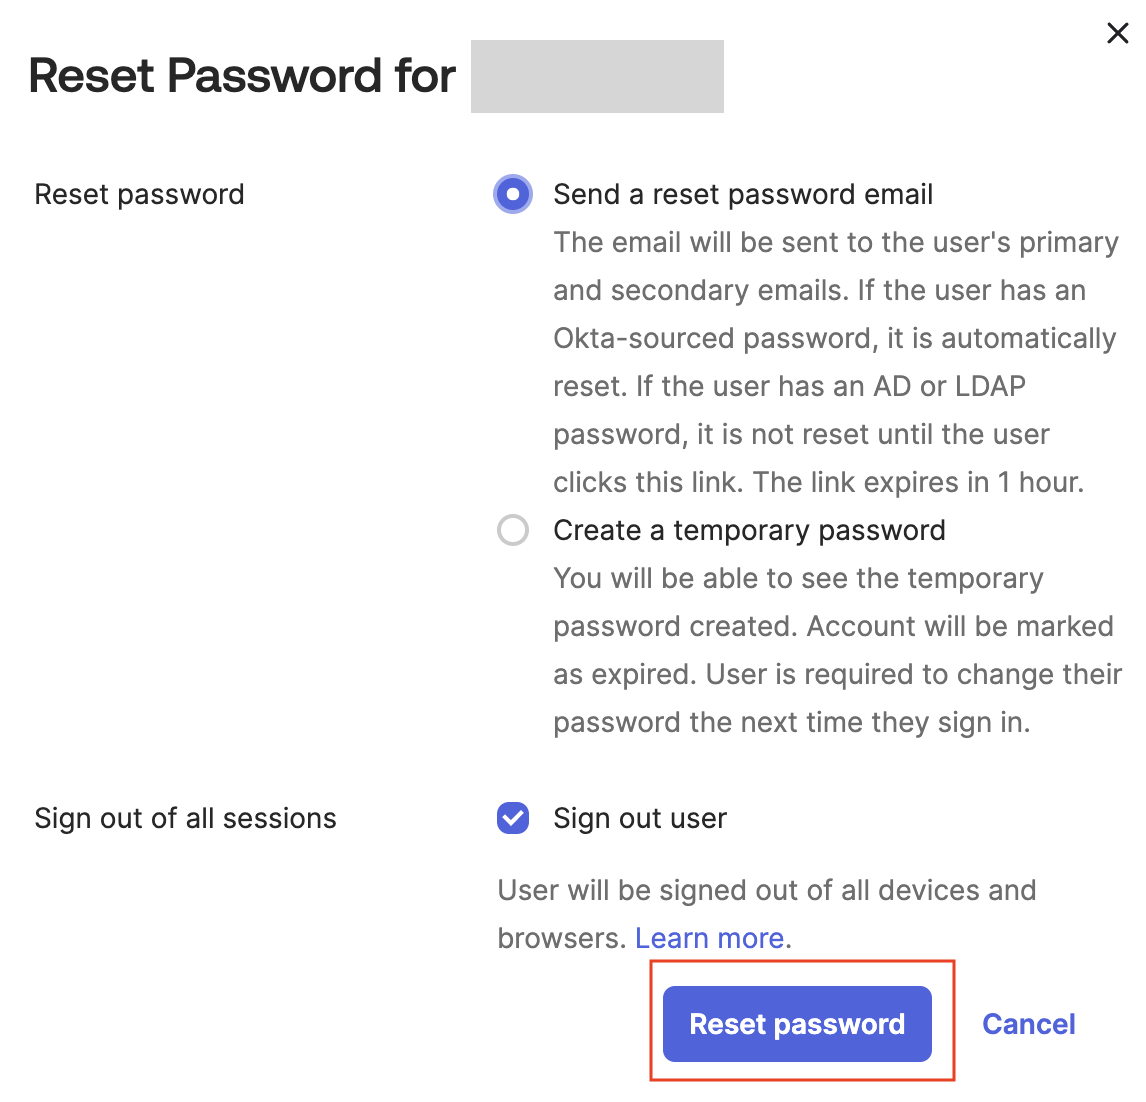Image resolution: width=1146 pixels, height=1102 pixels.
Task: Click the "Reset Password for" heading
Action: coord(242,76)
